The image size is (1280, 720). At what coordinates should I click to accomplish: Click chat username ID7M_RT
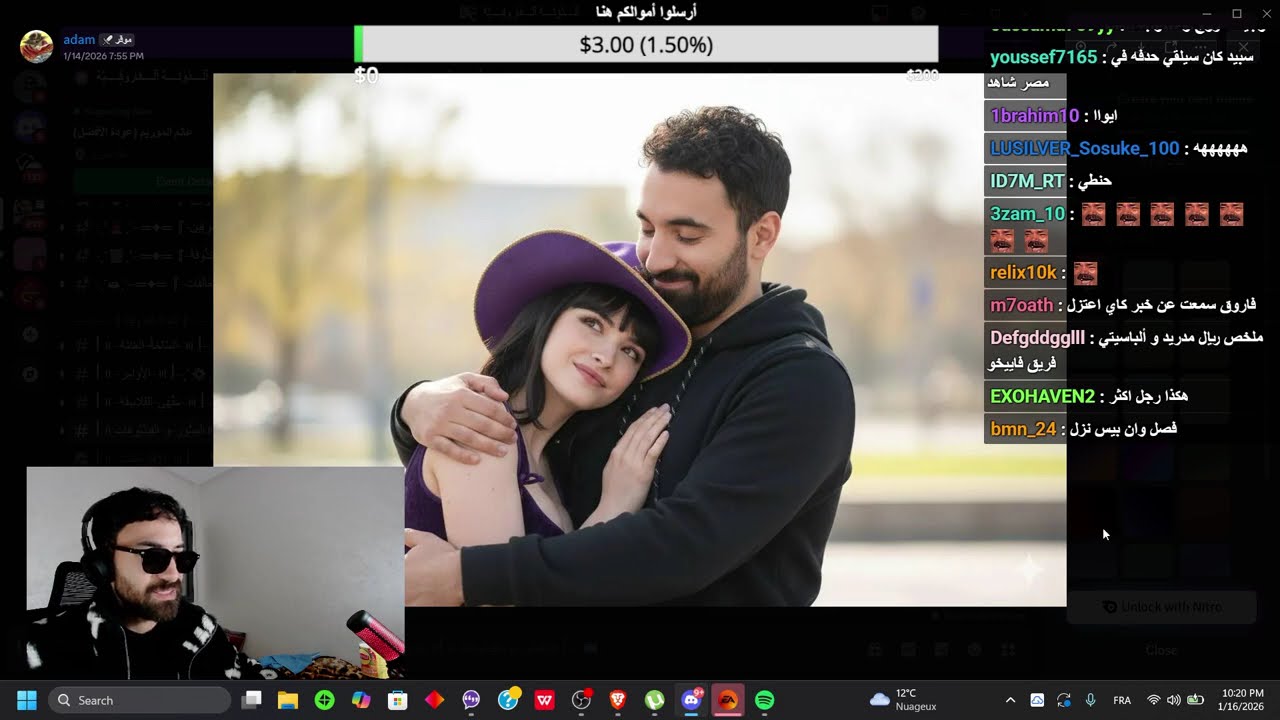[1028, 181]
